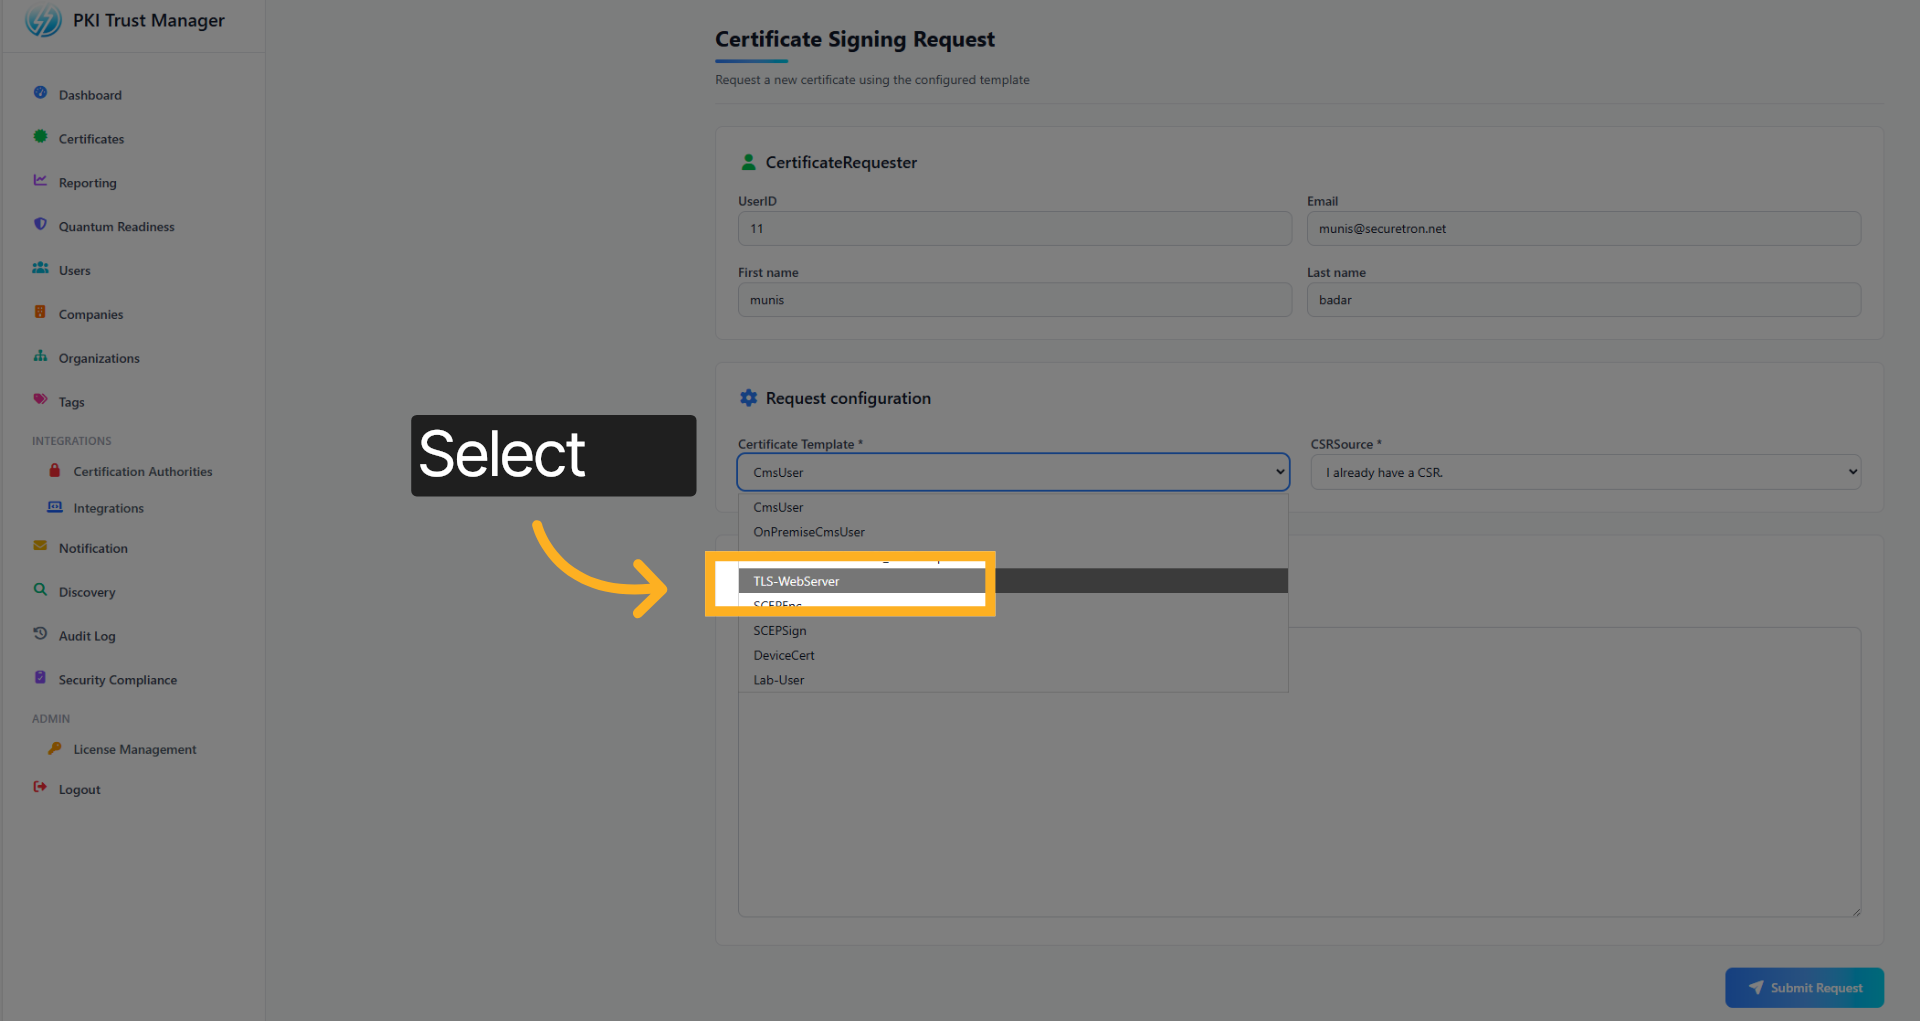Select the Certificates sidebar icon
The height and width of the screenshot is (1021, 1920).
(x=40, y=138)
